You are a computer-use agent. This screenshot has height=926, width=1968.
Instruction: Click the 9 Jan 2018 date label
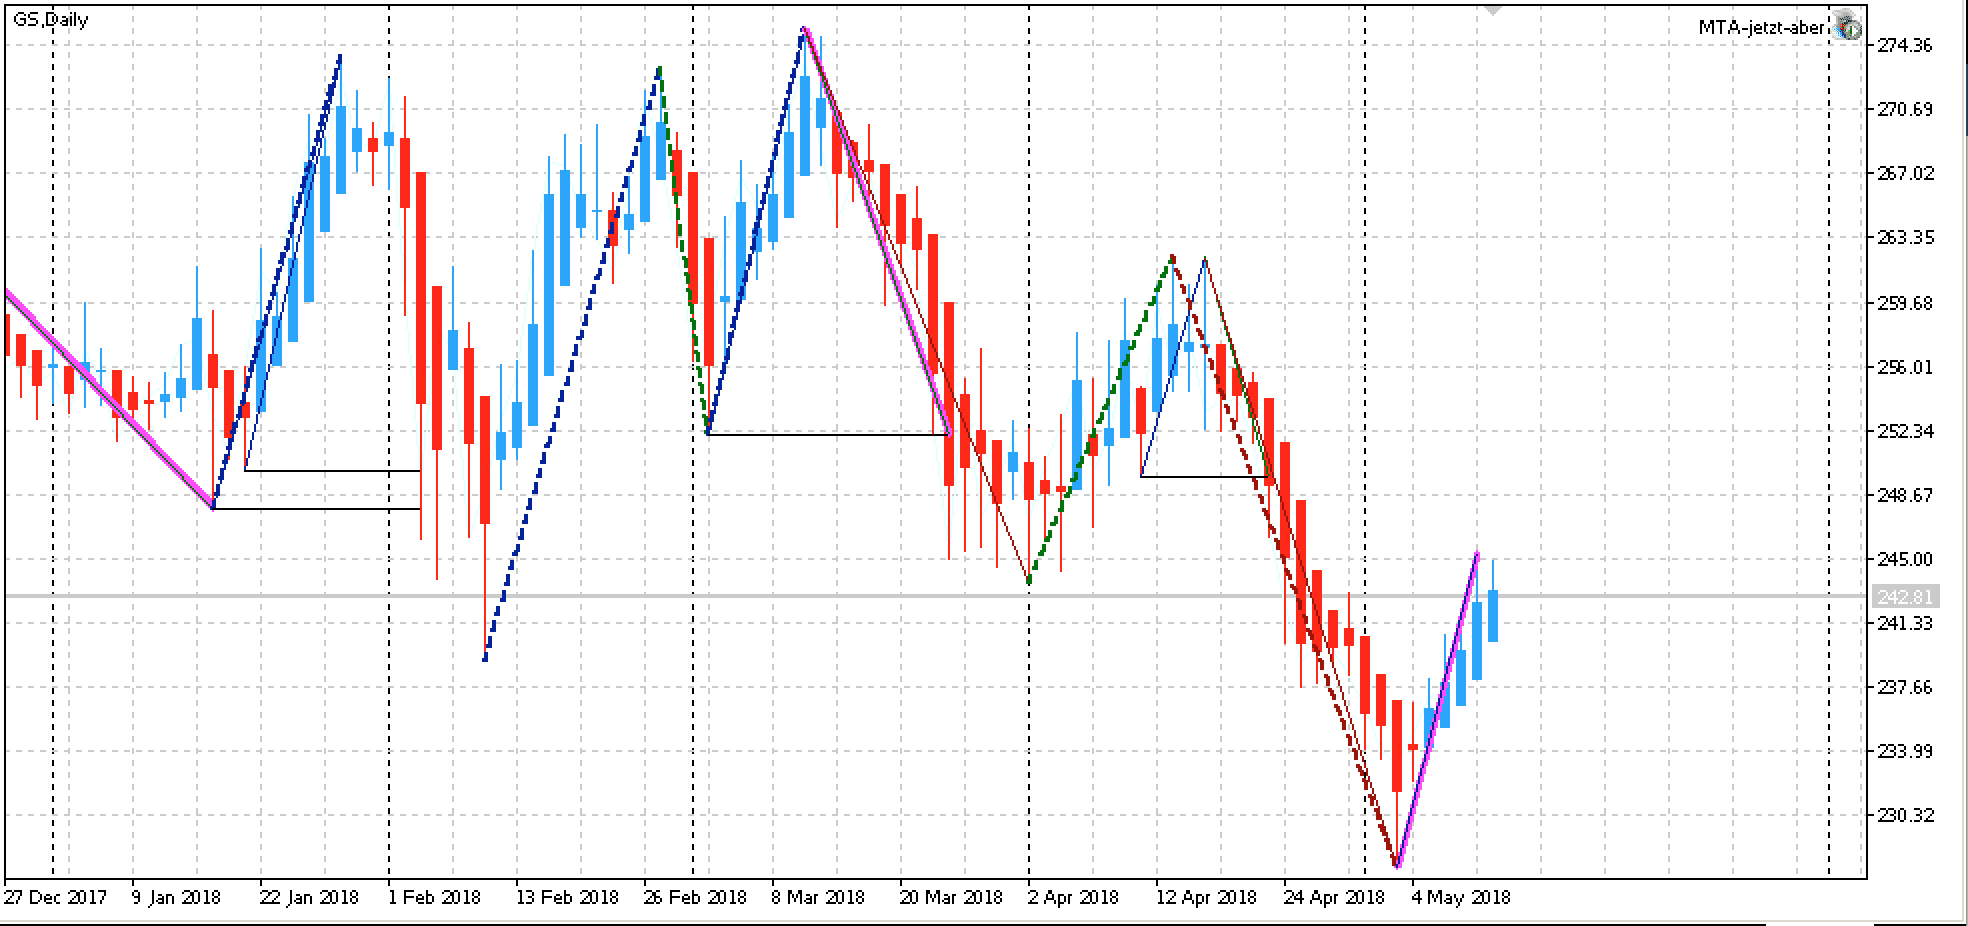(176, 897)
